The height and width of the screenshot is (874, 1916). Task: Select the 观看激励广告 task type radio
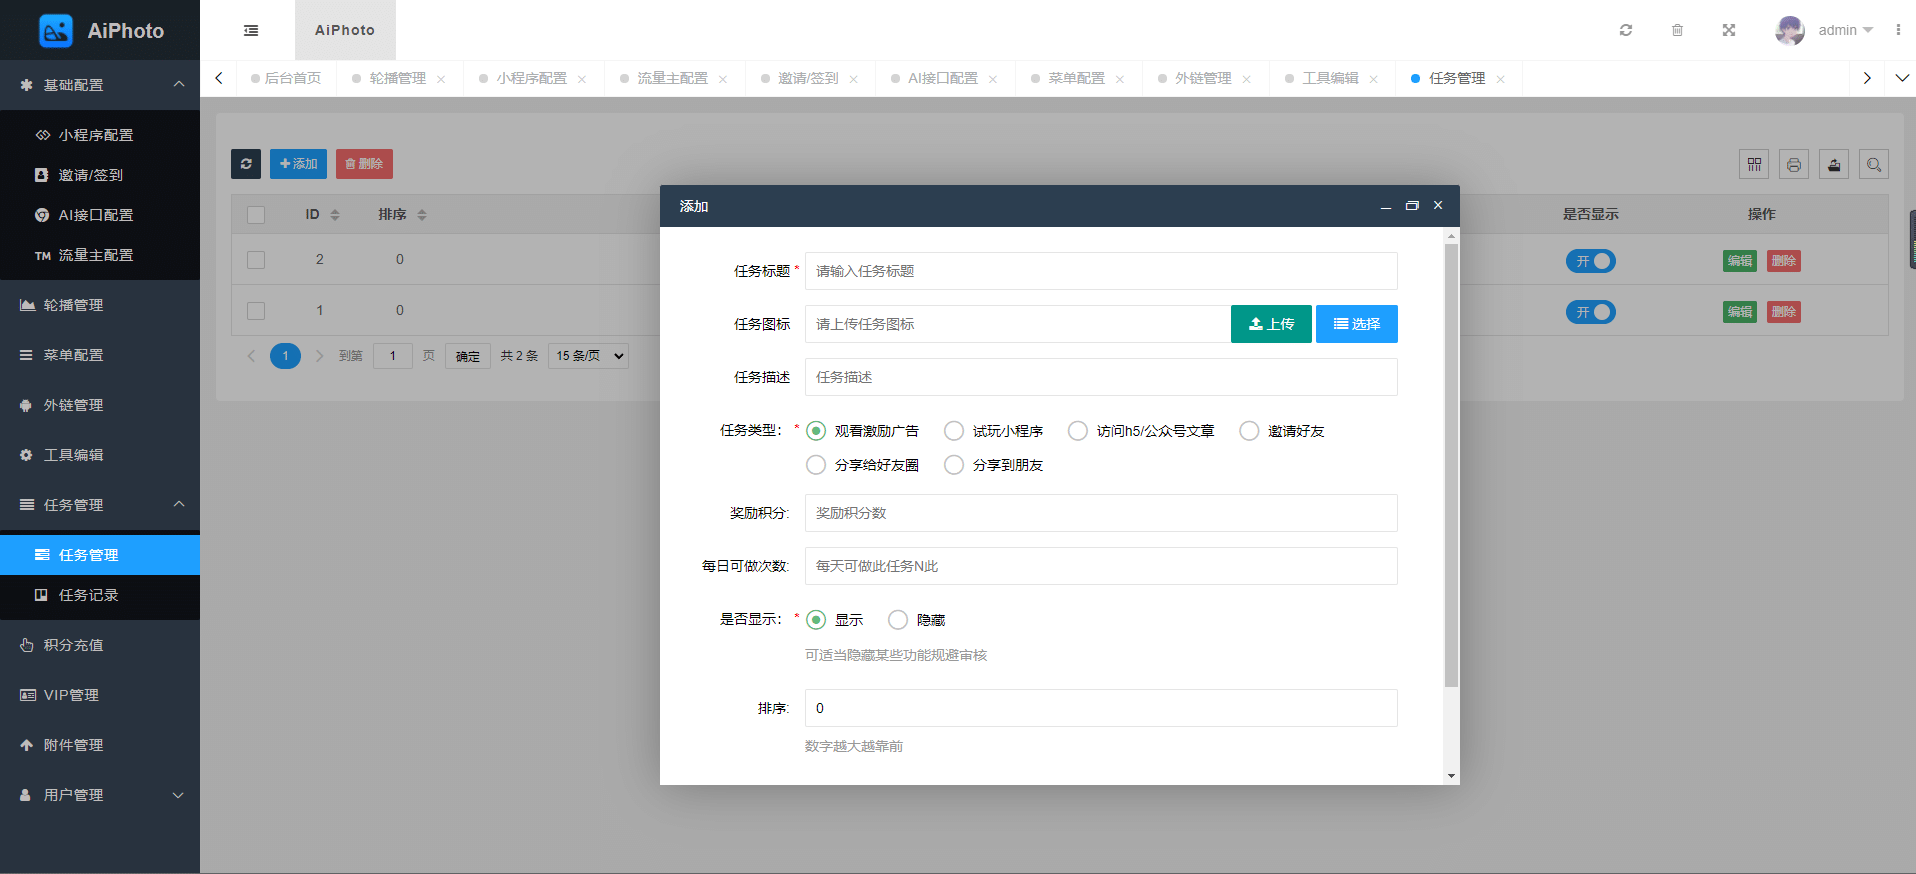(816, 431)
